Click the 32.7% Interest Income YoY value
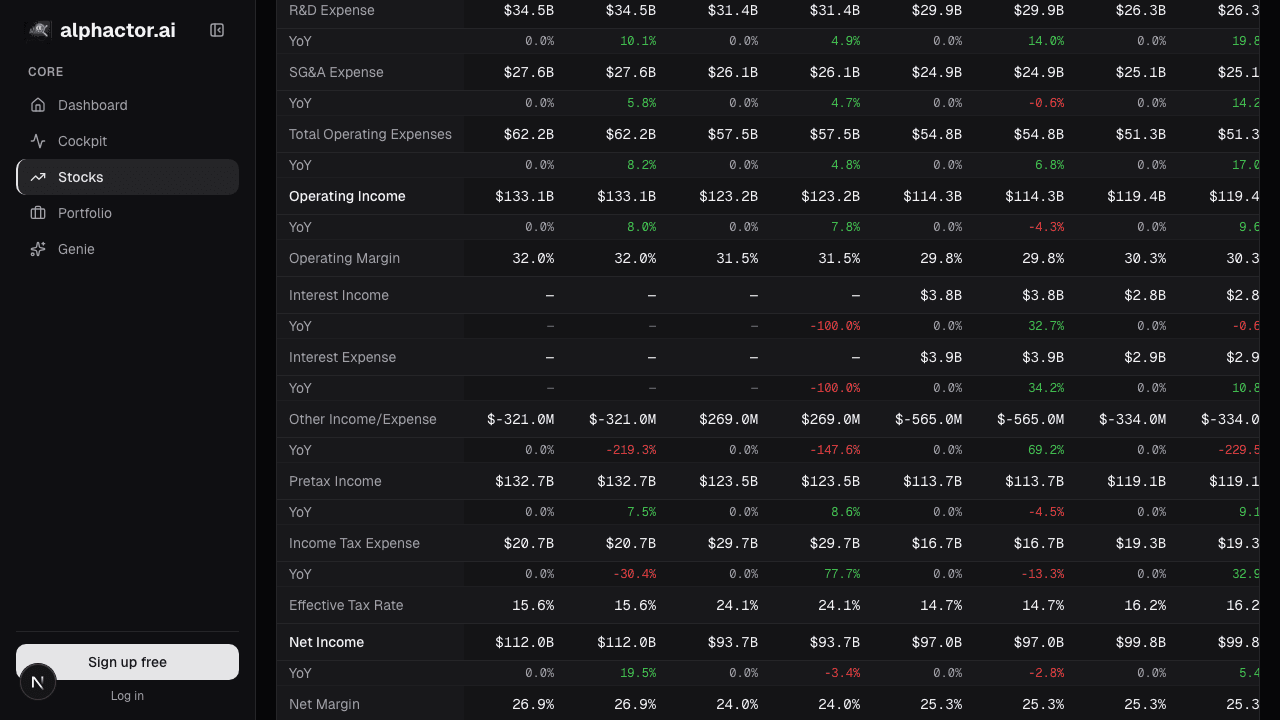This screenshot has height=720, width=1280. [1046, 326]
